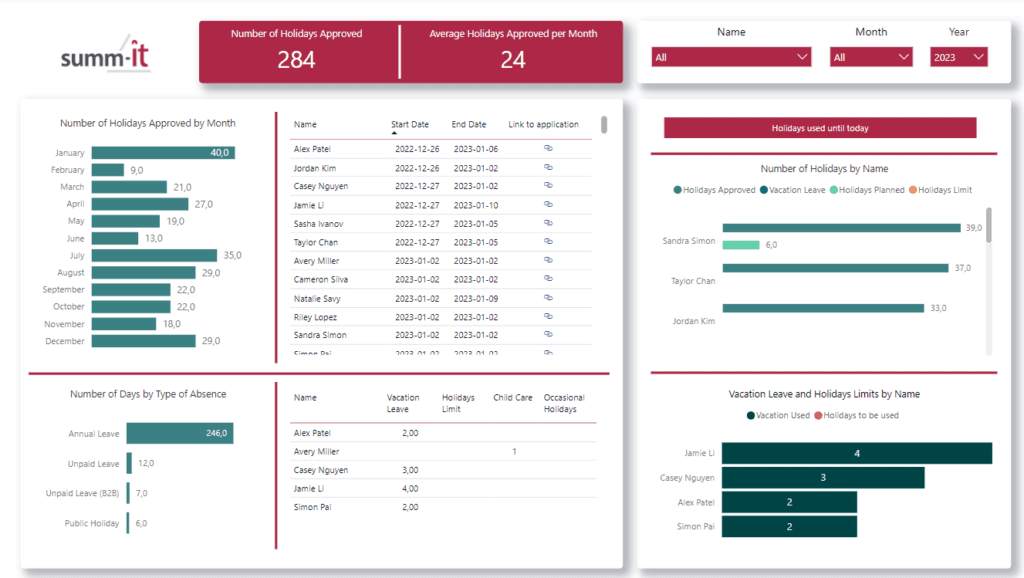Sort table by Start Date column
The height and width of the screenshot is (578, 1024).
click(409, 124)
